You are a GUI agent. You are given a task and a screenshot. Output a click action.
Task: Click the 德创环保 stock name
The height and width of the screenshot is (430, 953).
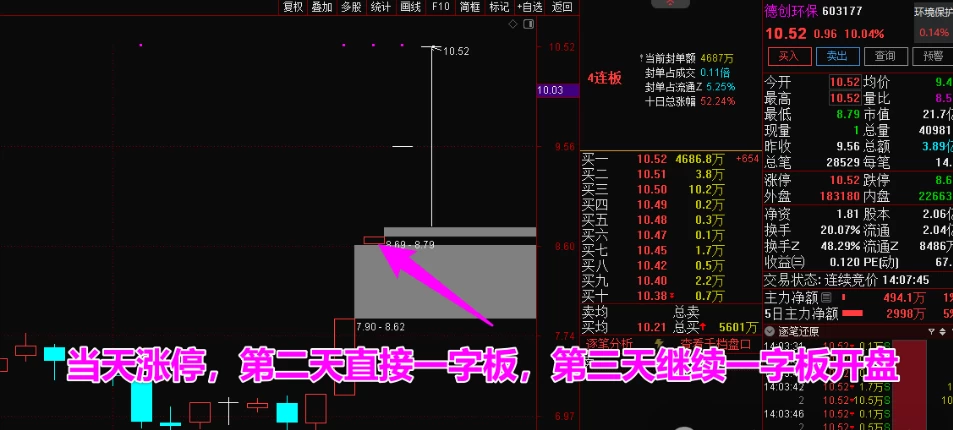click(x=791, y=12)
